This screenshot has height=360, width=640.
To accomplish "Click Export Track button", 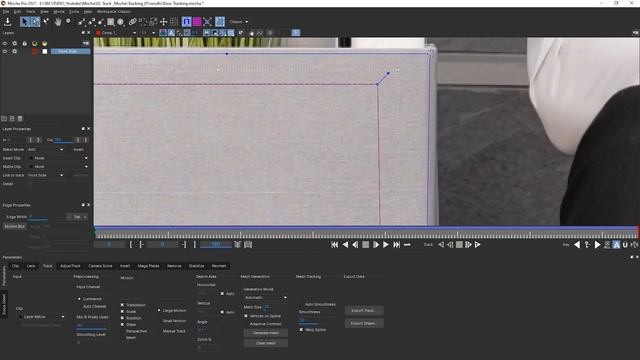I will pos(364,310).
